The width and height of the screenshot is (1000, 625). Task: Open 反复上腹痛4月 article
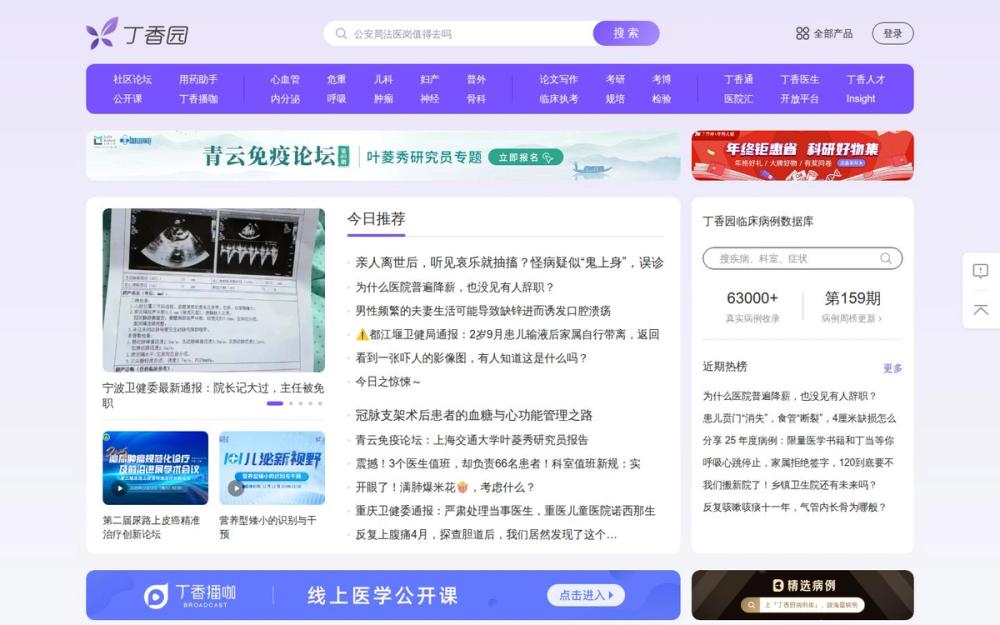tap(486, 534)
